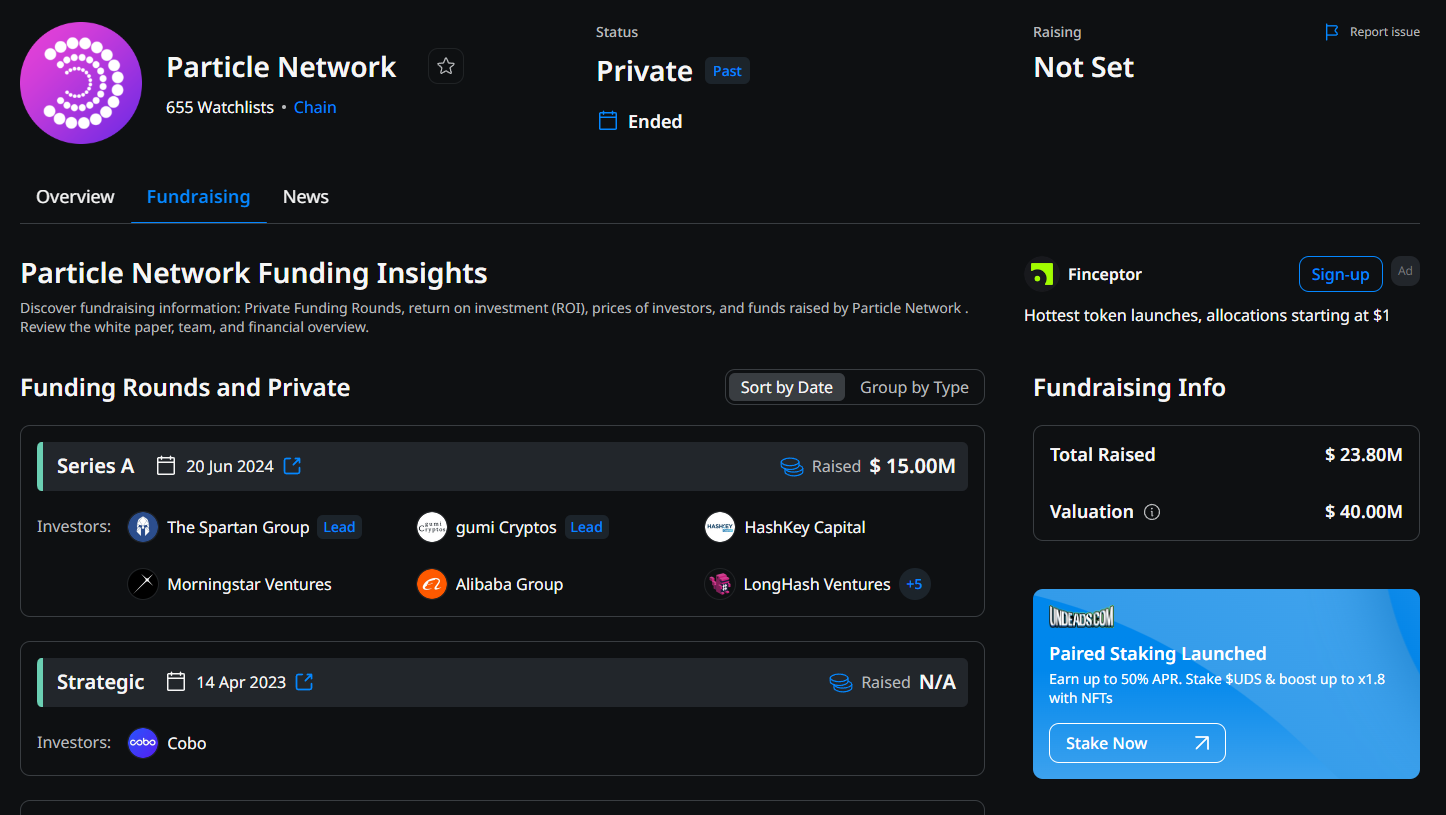Click the Undeads.com logo in ad
Image resolution: width=1446 pixels, height=815 pixels.
(1081, 617)
